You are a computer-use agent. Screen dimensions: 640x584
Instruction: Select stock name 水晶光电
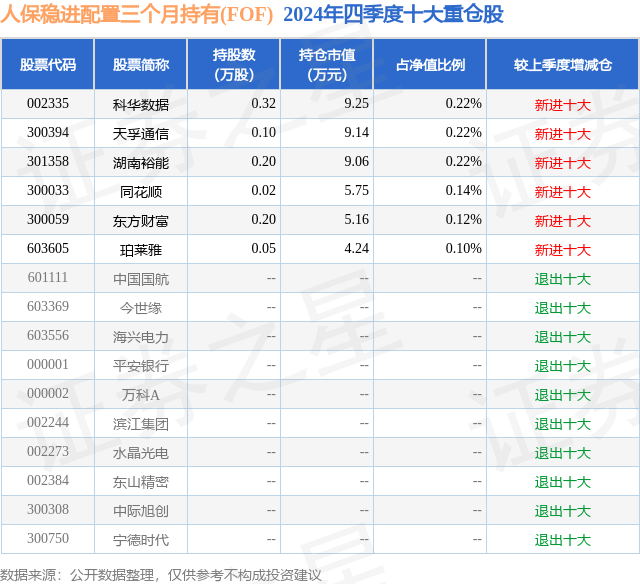click(141, 453)
